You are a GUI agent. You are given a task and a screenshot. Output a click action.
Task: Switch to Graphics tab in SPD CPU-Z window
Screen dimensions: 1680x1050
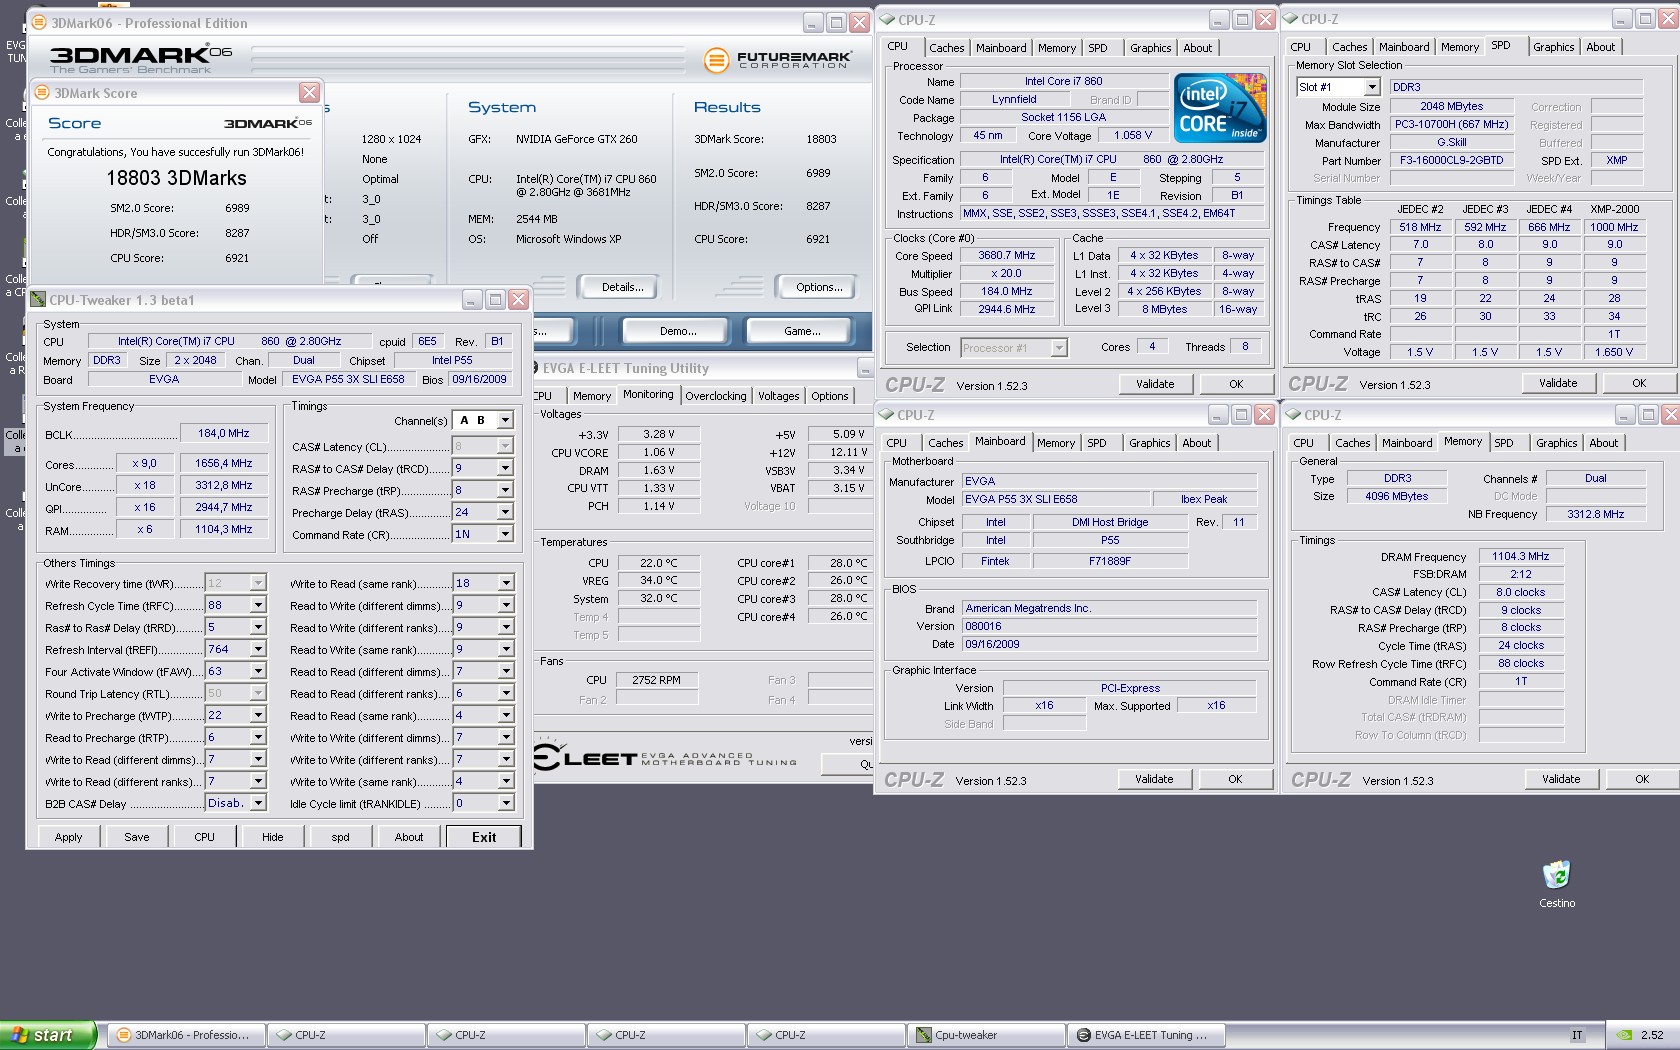pyautogui.click(x=1554, y=47)
